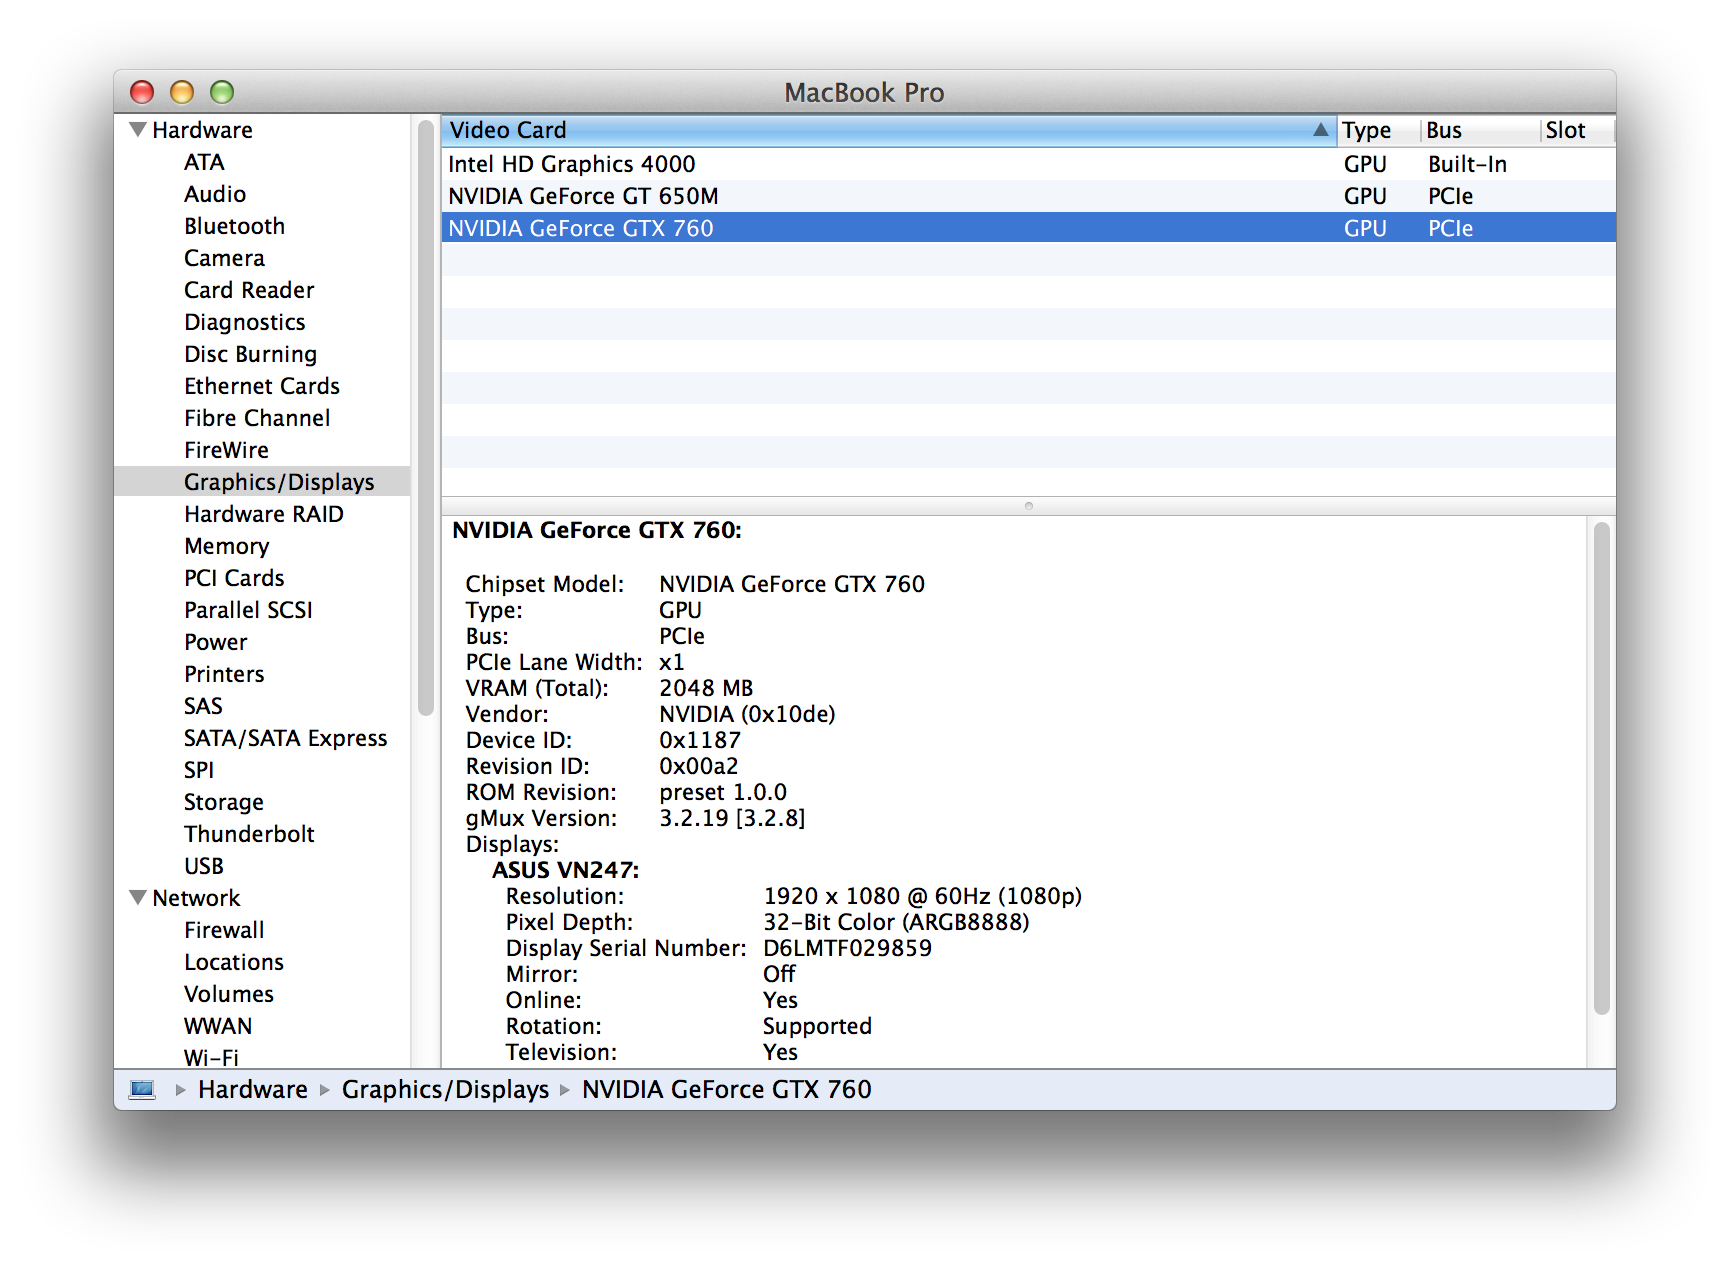Close the MacBook Pro window

click(142, 92)
